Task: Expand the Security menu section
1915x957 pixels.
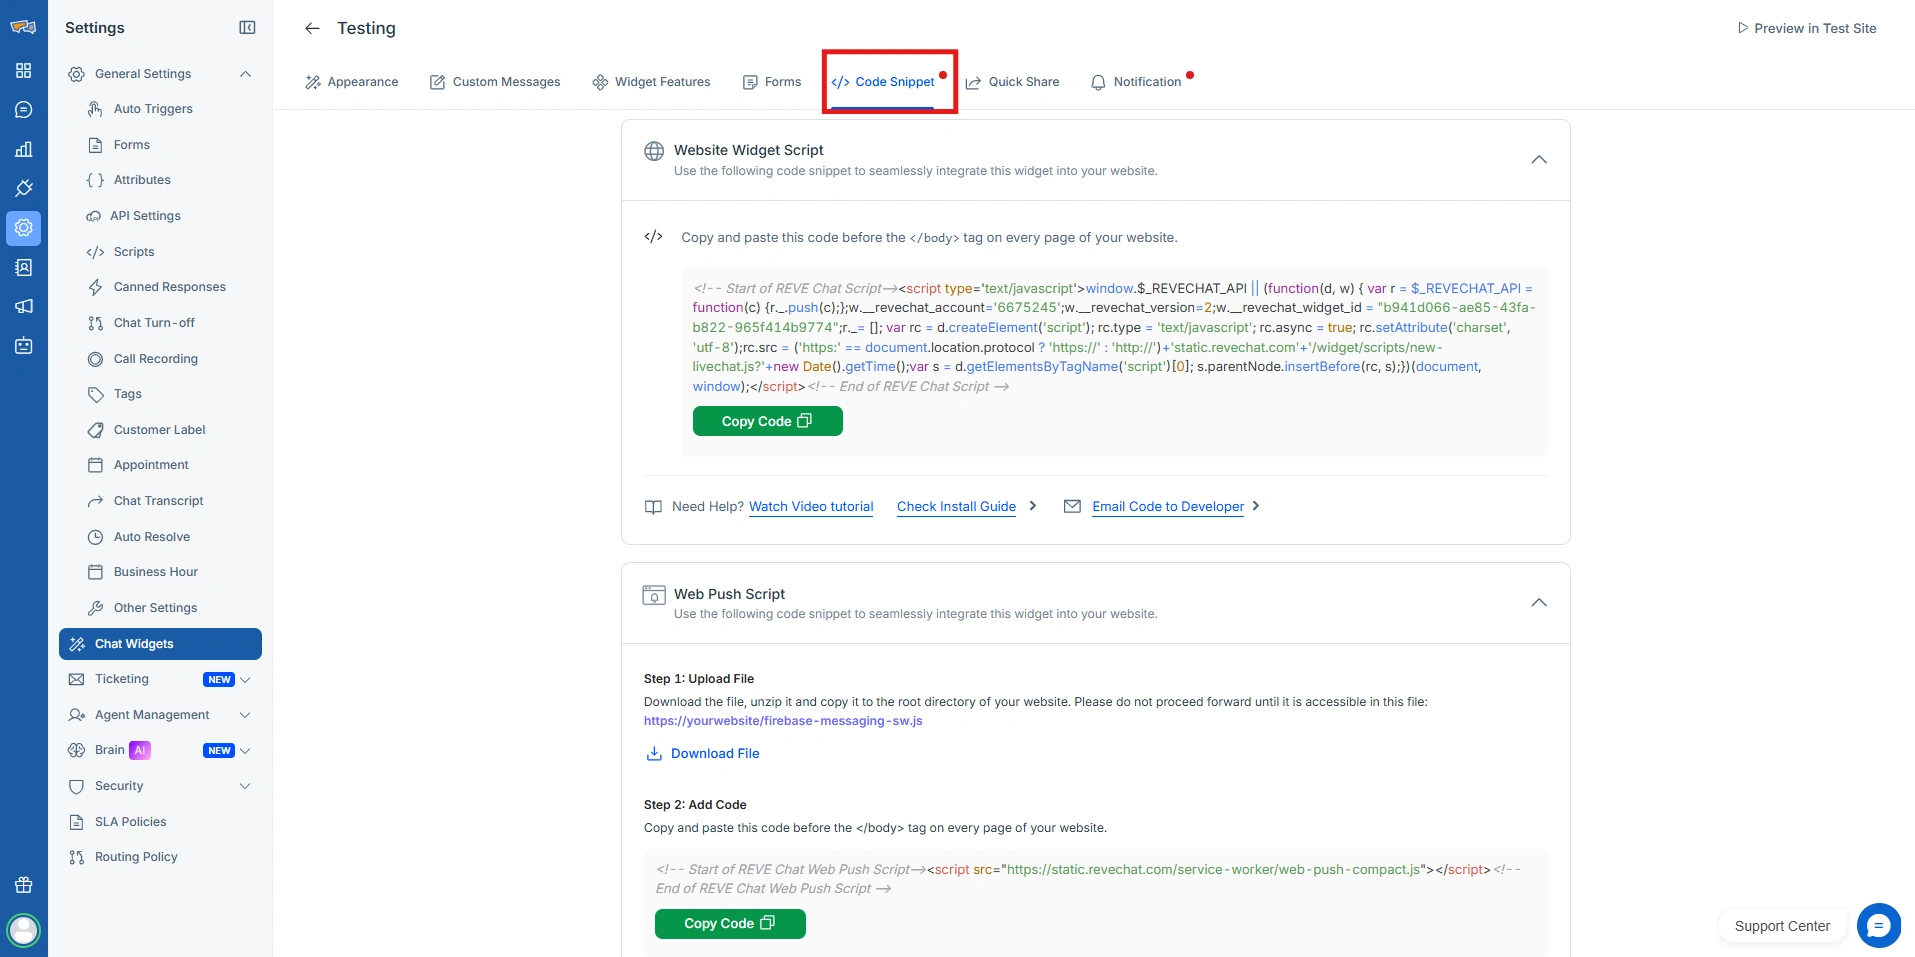Action: point(245,786)
